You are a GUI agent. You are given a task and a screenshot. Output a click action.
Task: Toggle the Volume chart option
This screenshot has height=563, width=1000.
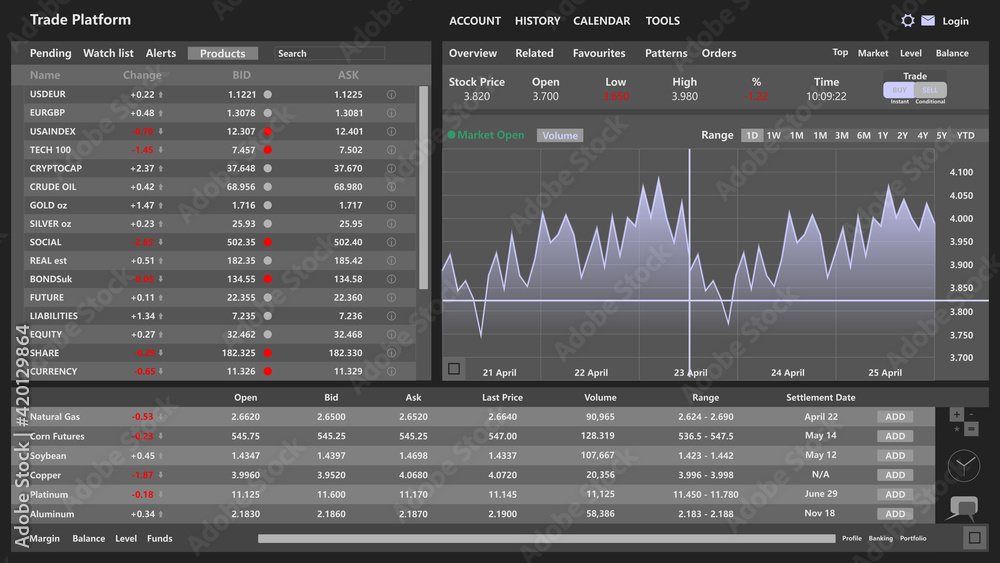click(560, 135)
